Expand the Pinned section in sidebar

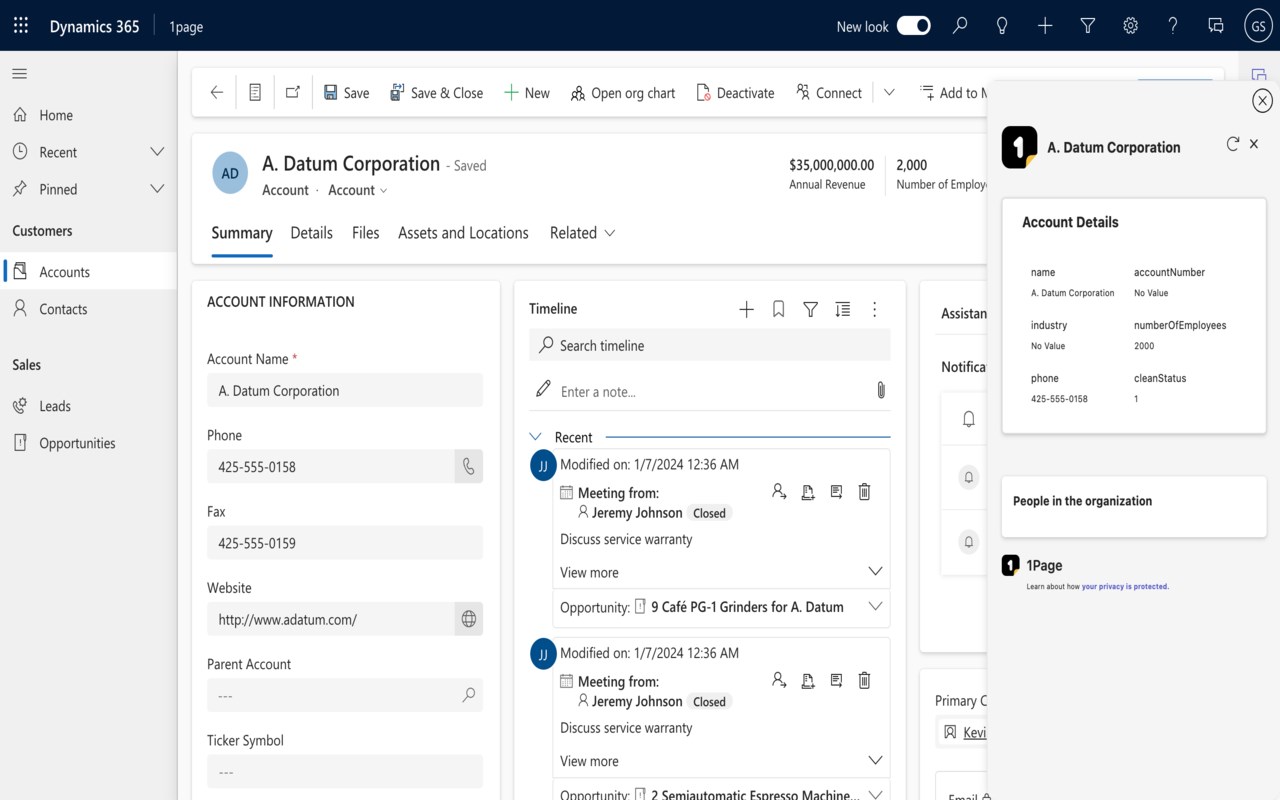[x=157, y=189]
